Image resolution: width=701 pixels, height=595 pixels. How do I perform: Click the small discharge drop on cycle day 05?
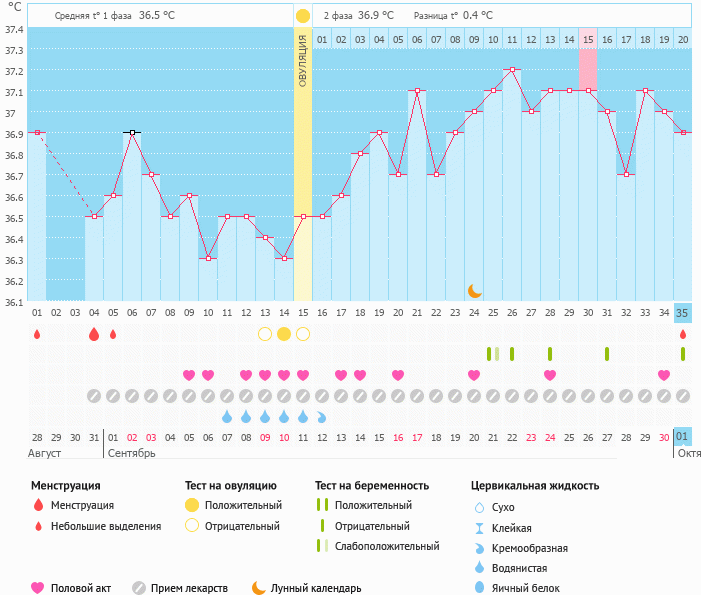point(113,334)
